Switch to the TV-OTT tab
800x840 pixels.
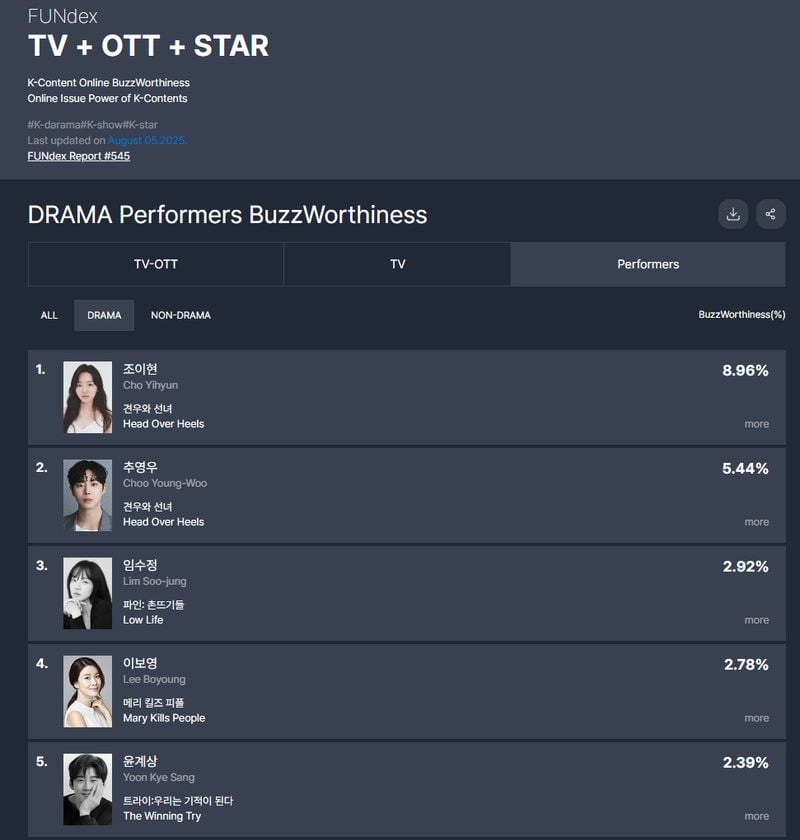point(156,264)
